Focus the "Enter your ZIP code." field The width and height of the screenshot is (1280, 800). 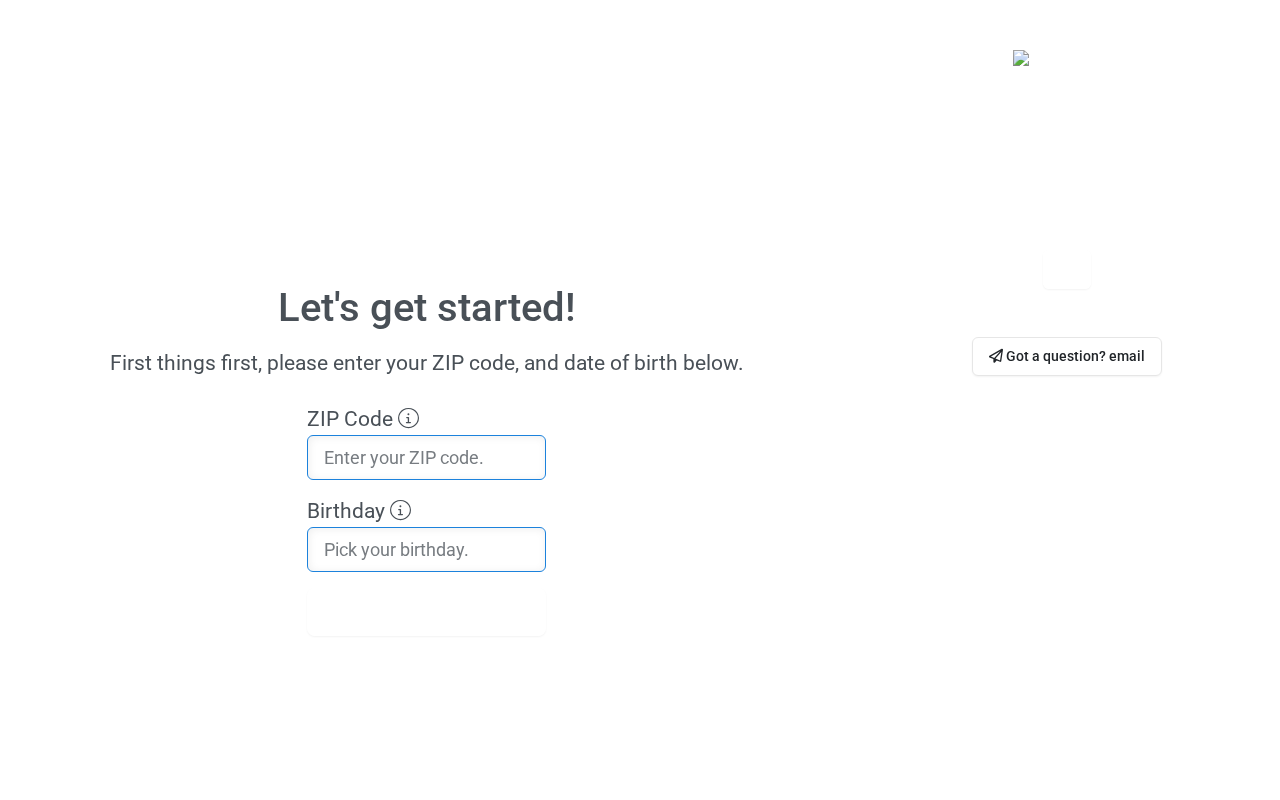(x=426, y=457)
